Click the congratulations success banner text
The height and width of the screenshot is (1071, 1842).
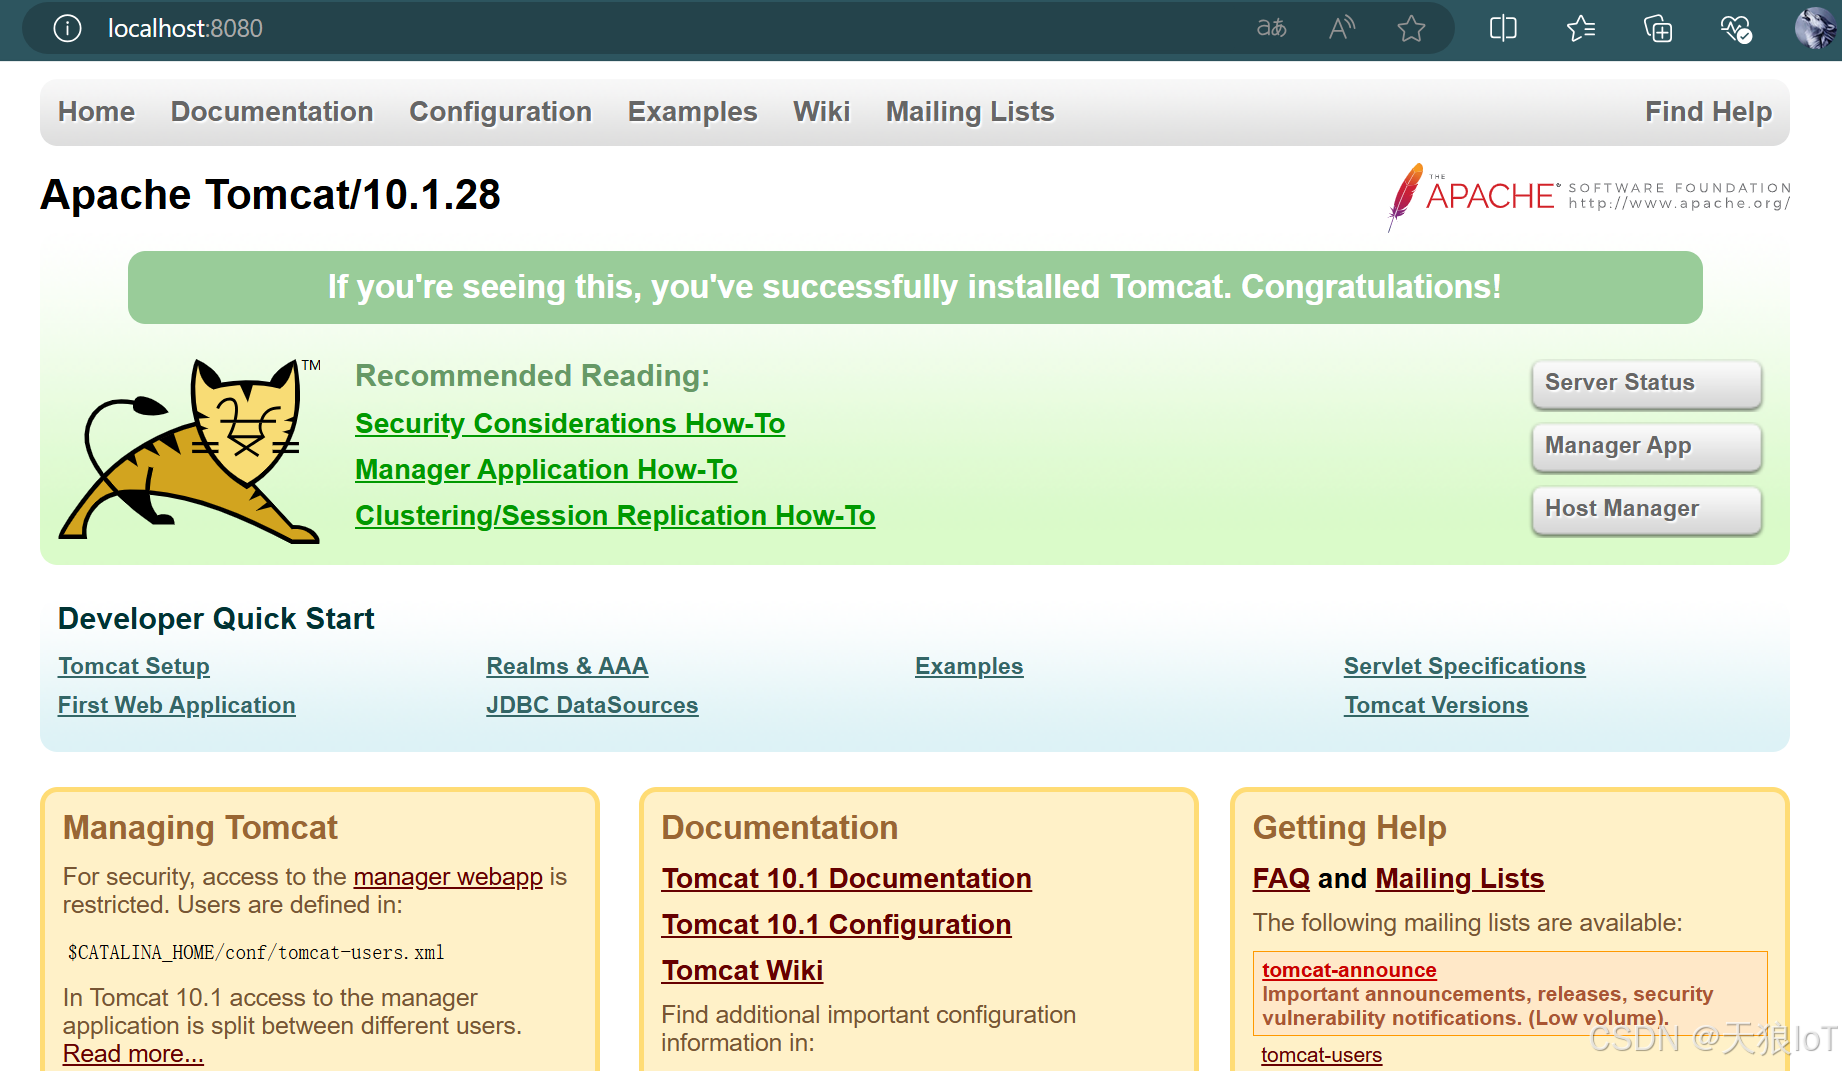915,287
